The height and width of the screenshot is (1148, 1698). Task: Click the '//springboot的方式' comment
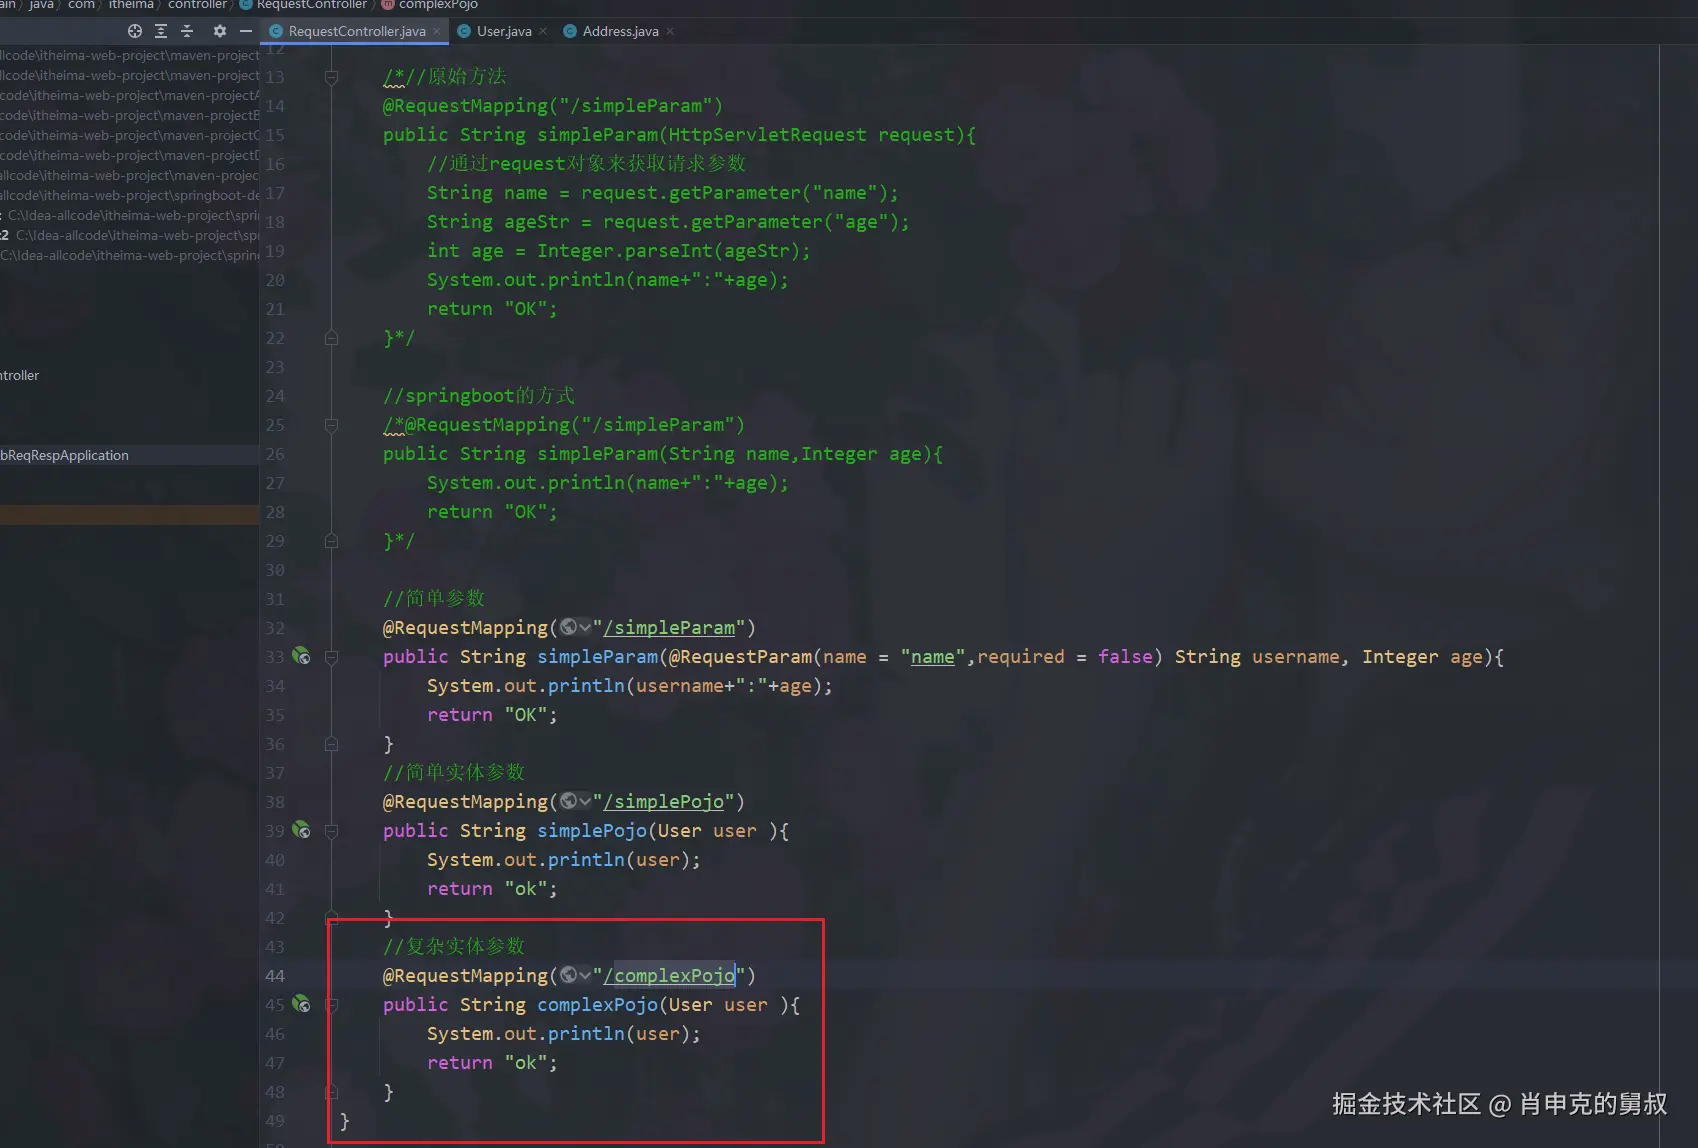coord(479,396)
